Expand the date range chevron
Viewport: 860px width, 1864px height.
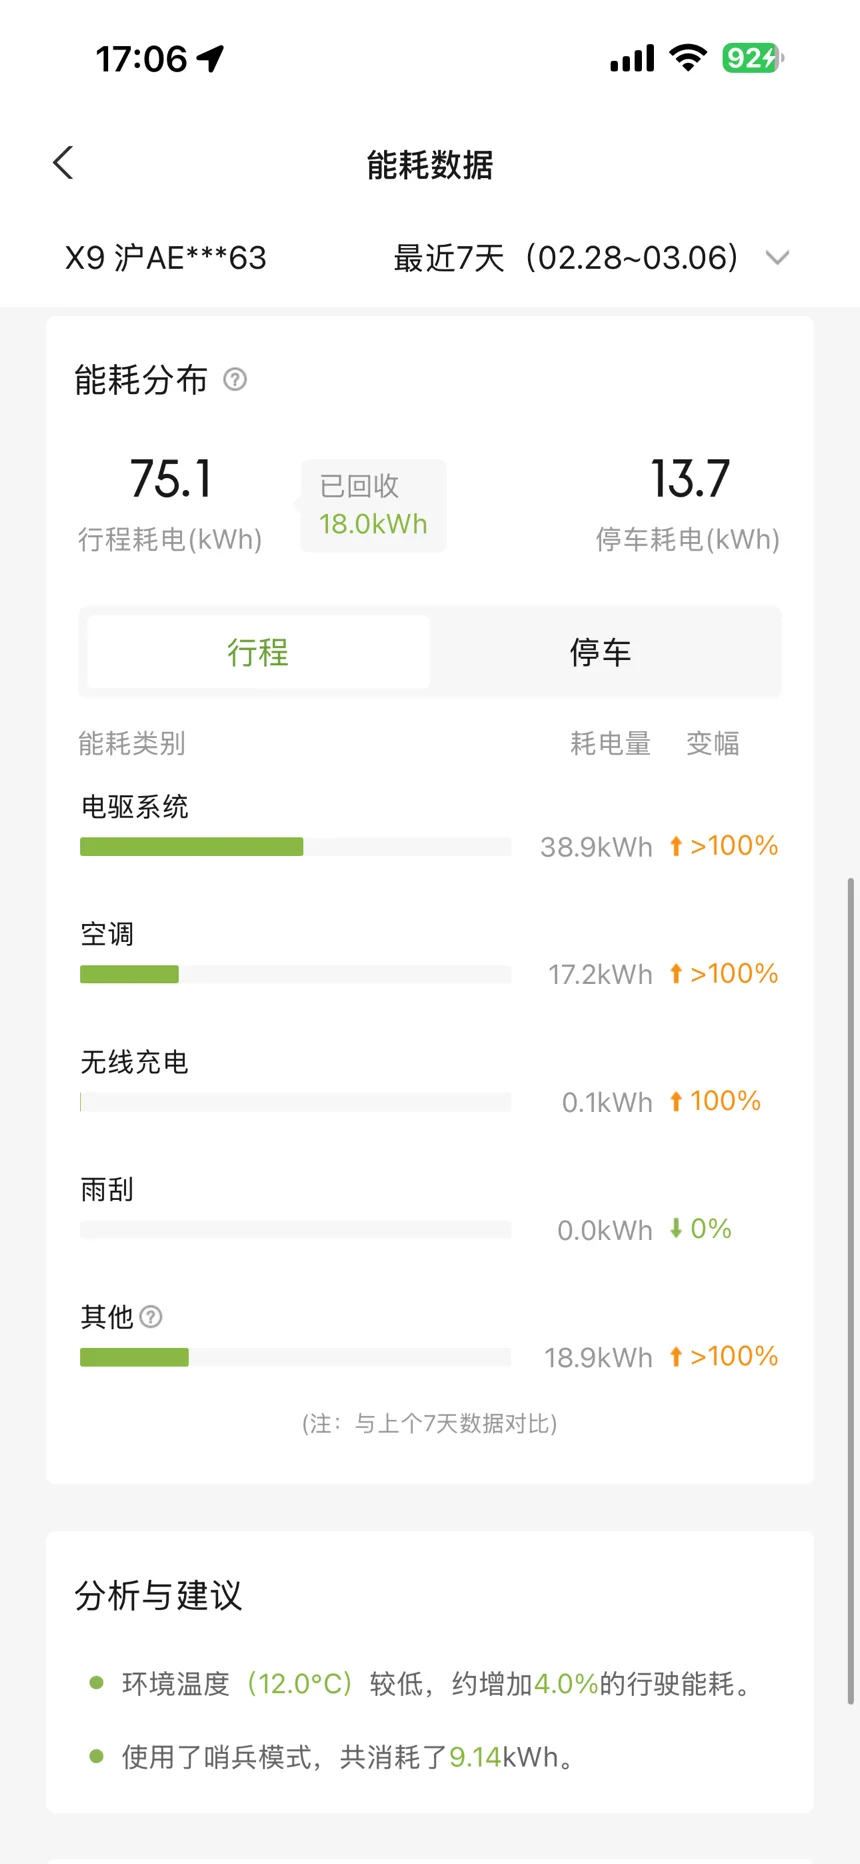777,258
